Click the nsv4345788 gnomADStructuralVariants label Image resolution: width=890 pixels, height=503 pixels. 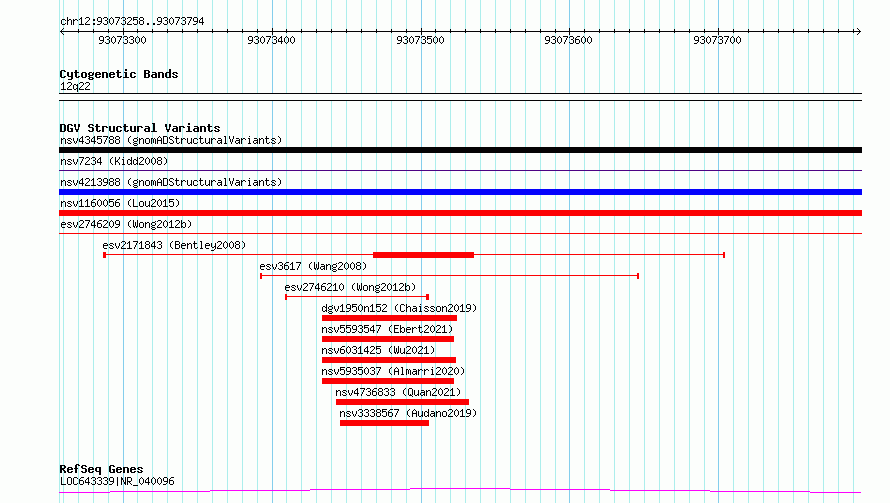171,140
